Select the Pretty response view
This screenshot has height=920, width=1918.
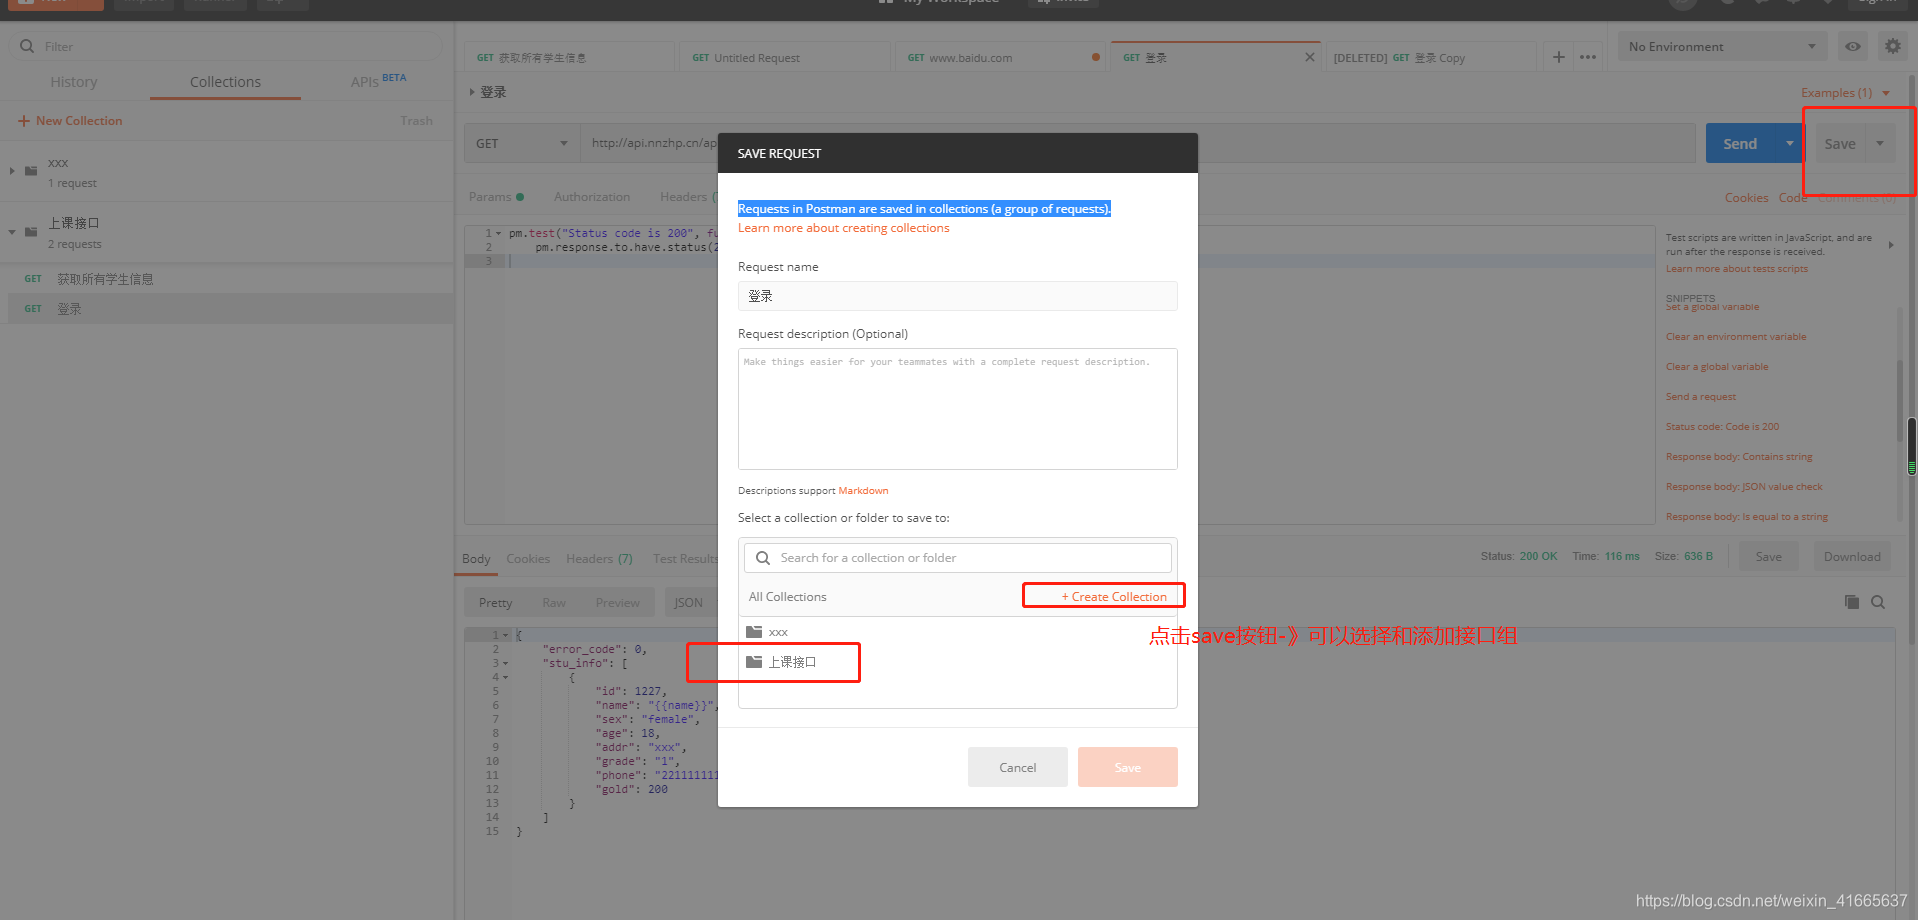click(x=495, y=603)
